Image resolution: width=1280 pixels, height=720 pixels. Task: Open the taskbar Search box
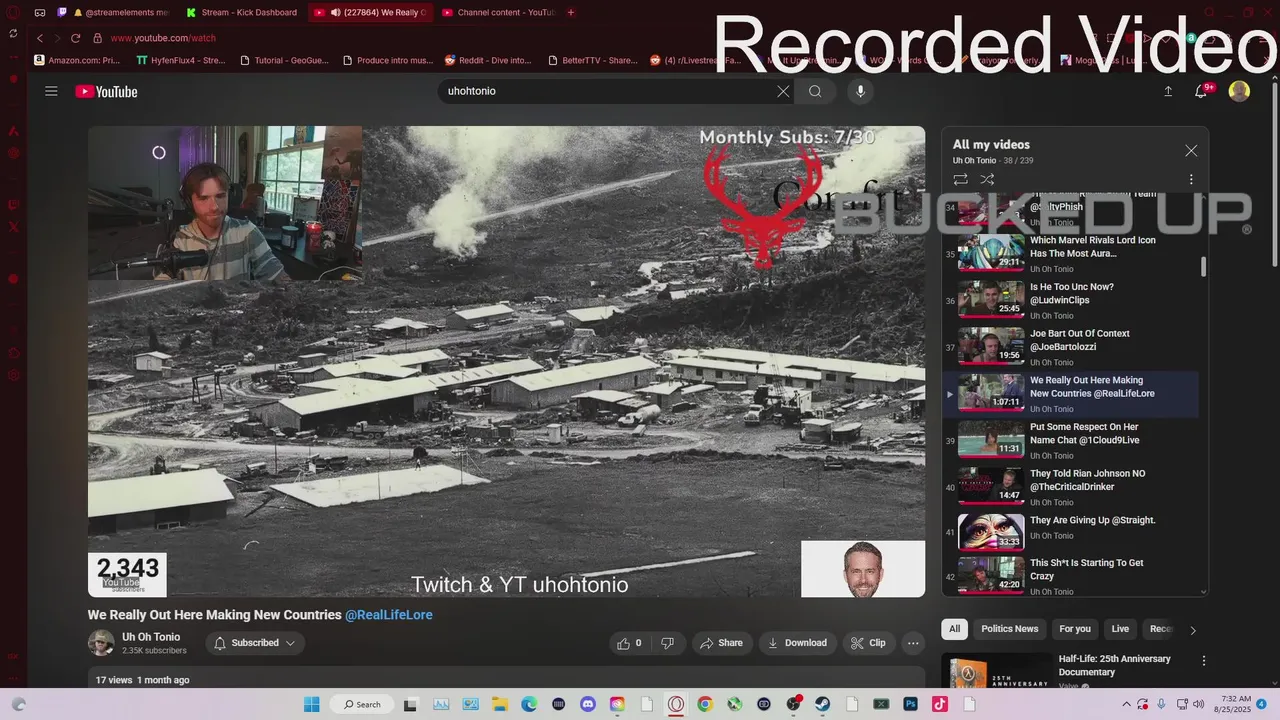pyautogui.click(x=361, y=704)
